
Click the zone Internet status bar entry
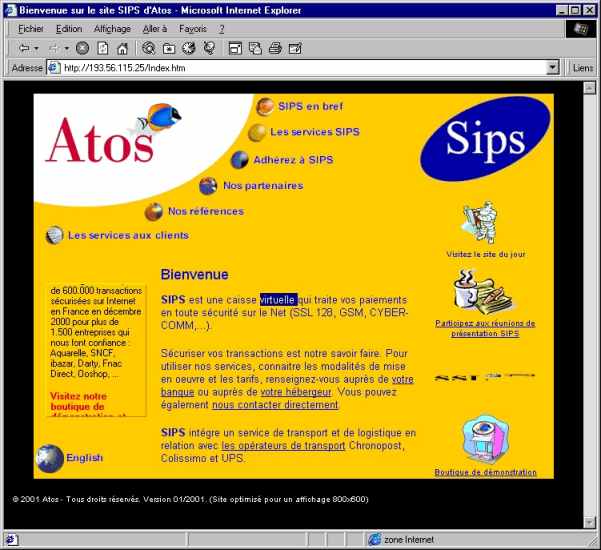(402, 540)
